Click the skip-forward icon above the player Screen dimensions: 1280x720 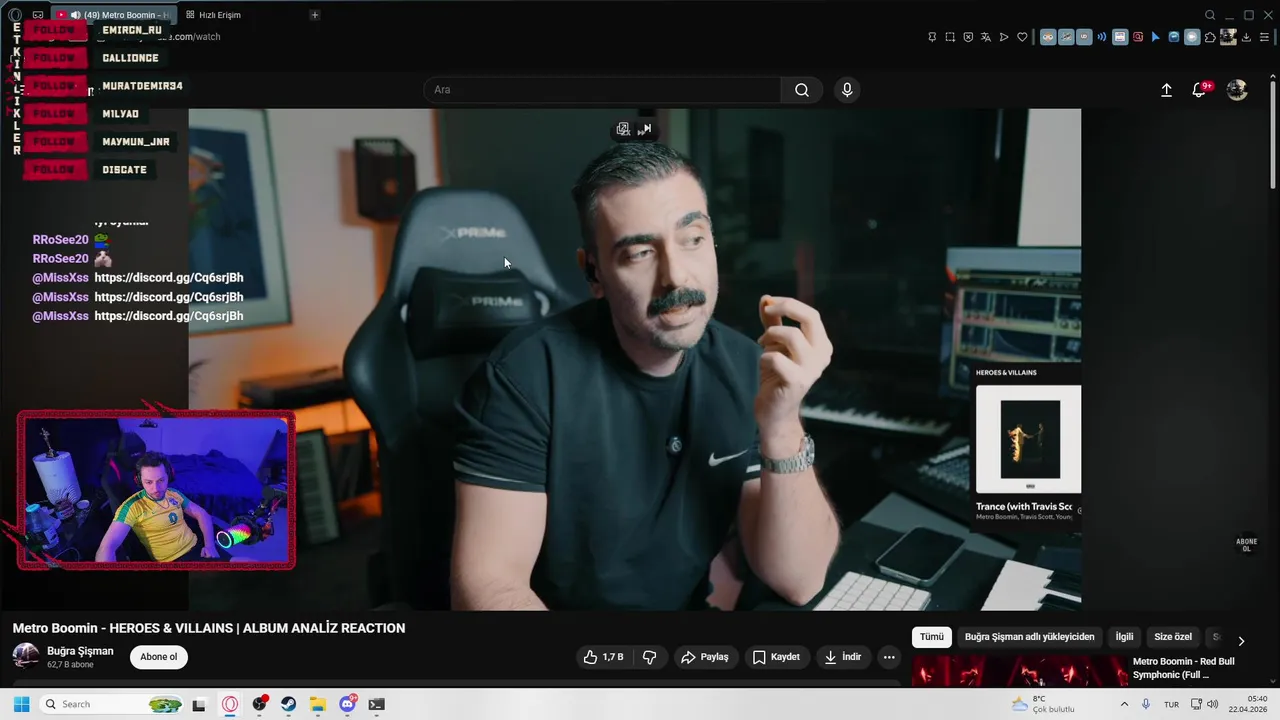coord(645,129)
